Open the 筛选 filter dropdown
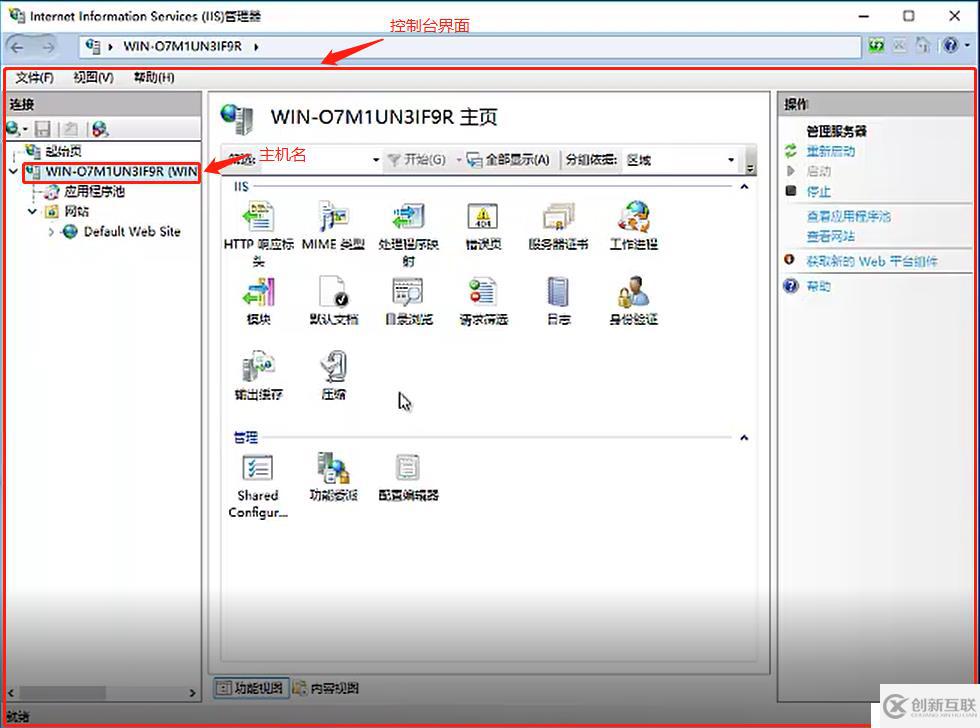The width and height of the screenshot is (980, 728). pos(376,160)
